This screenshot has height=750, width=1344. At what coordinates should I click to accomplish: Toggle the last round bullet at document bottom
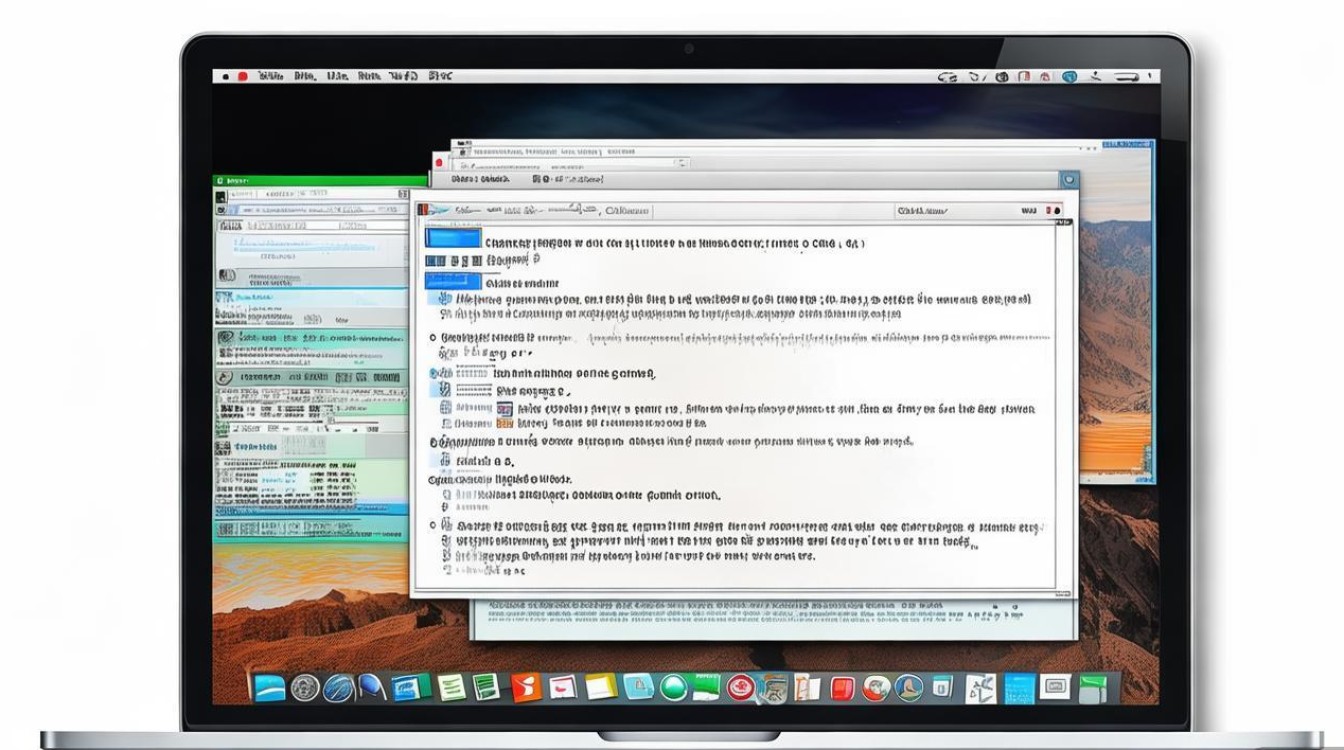(x=433, y=525)
